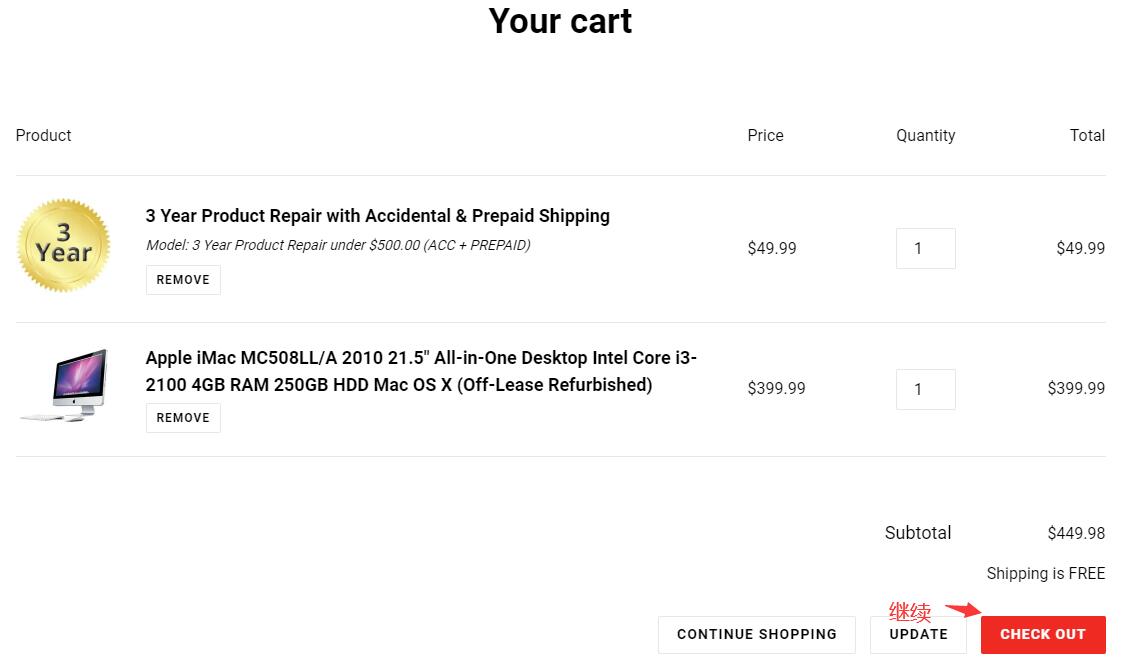Open the 3 Year Product Repair product link

pos(377,216)
